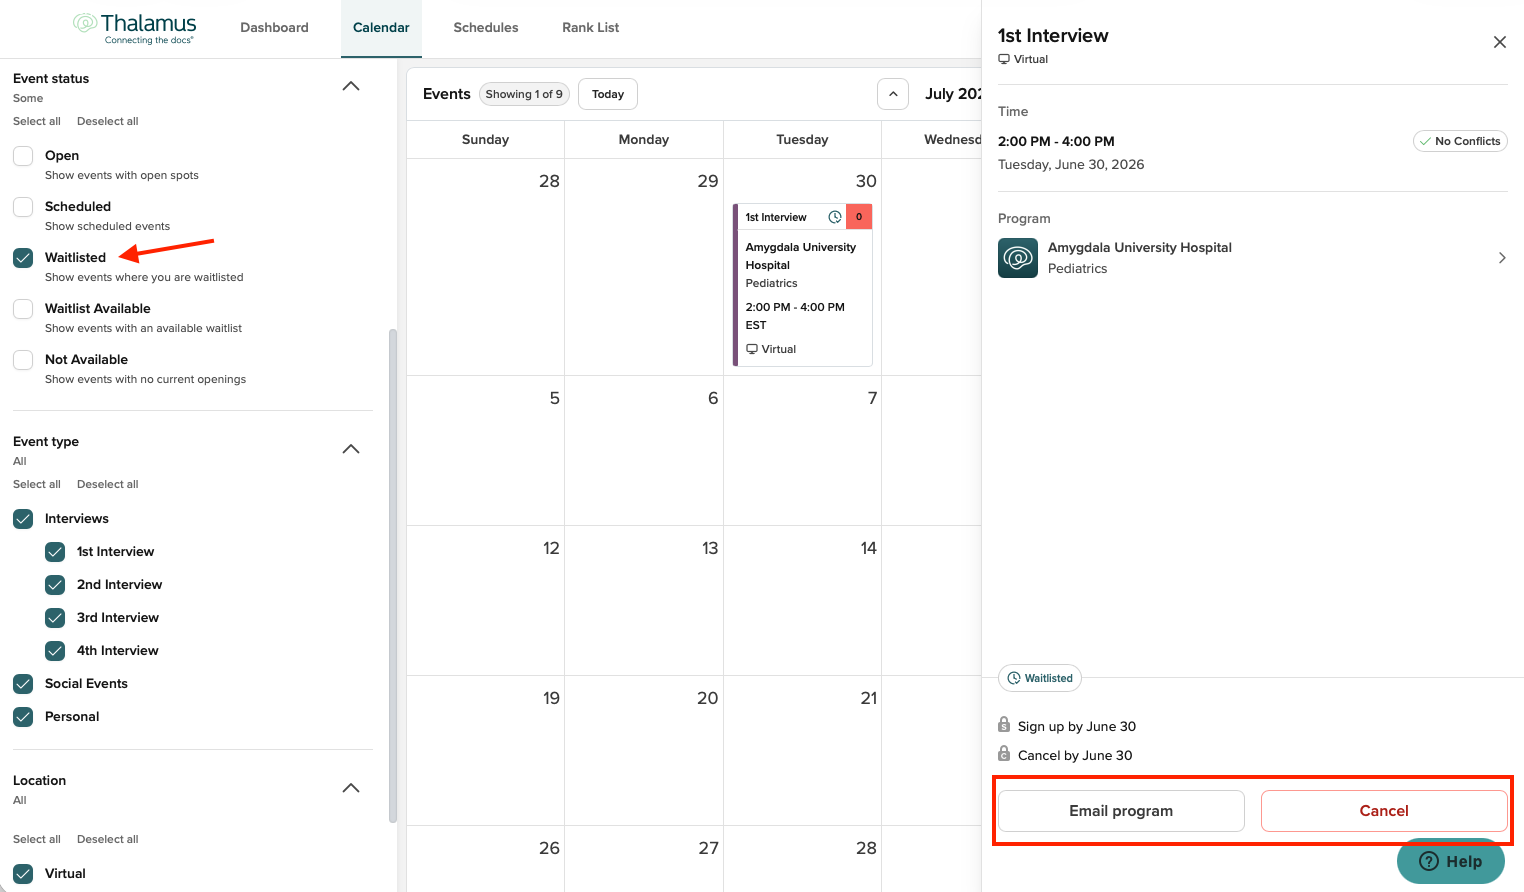Uncheck the 2nd Interview checkbox

tap(55, 585)
